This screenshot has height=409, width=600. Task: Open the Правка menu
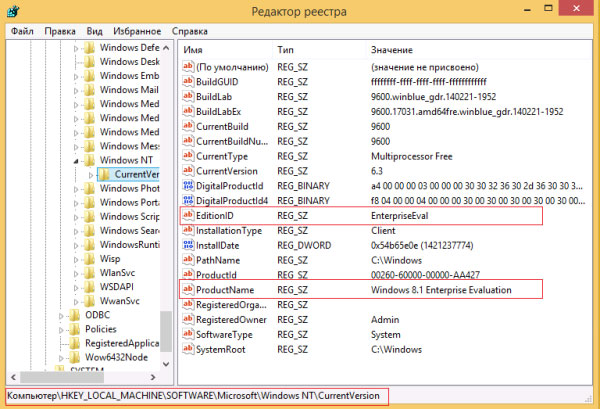[60, 31]
